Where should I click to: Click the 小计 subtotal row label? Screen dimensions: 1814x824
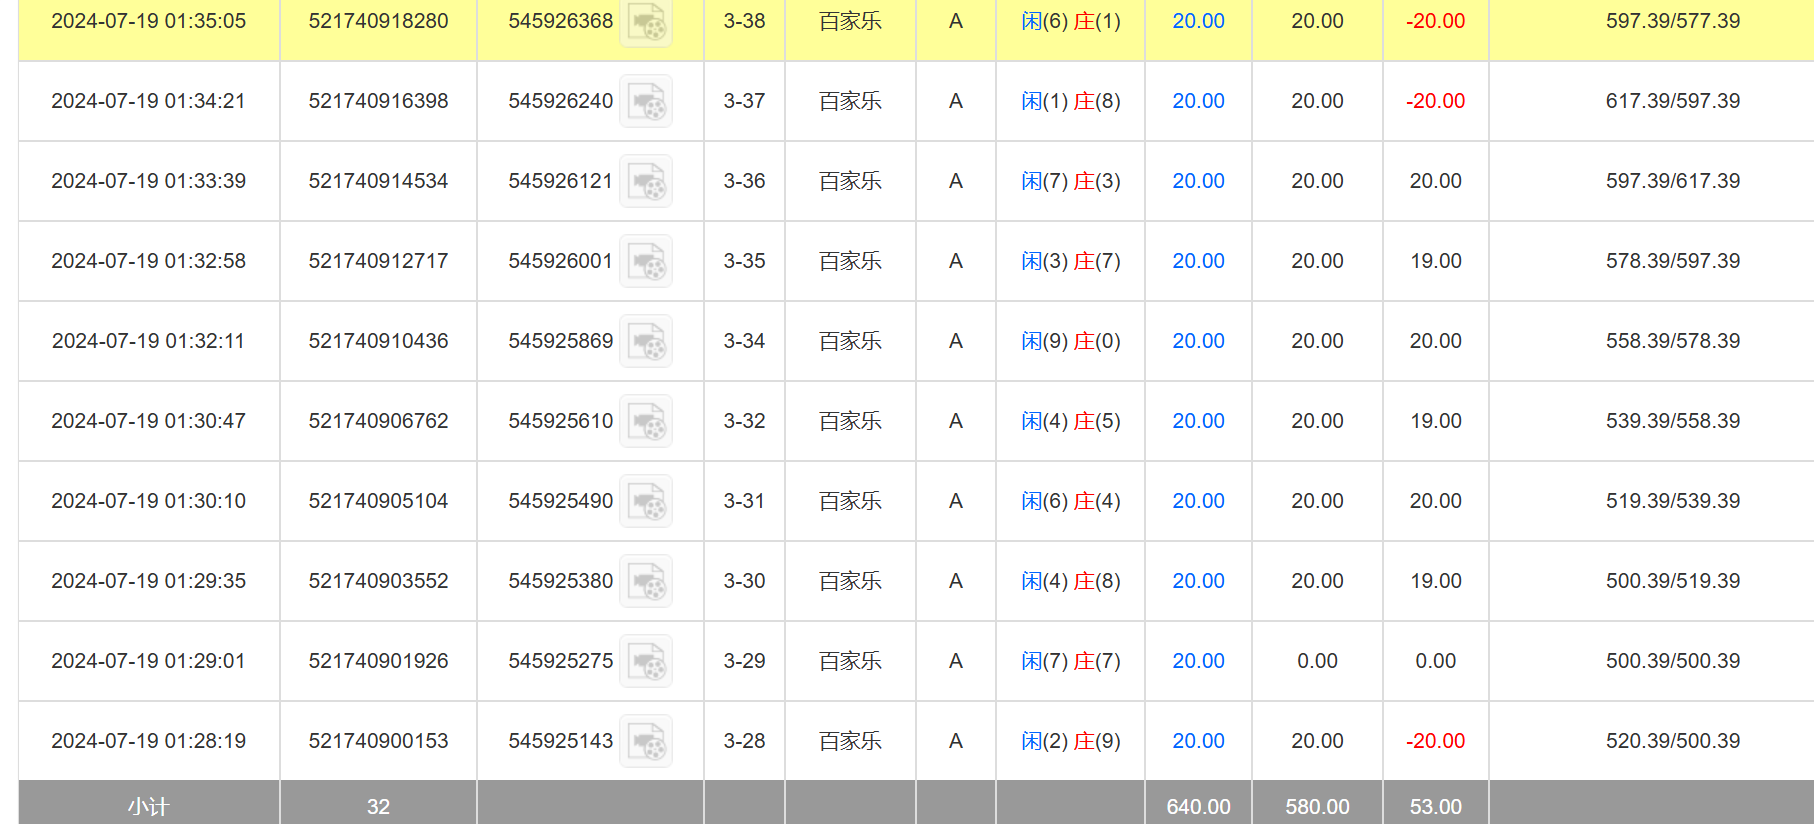coord(148,806)
